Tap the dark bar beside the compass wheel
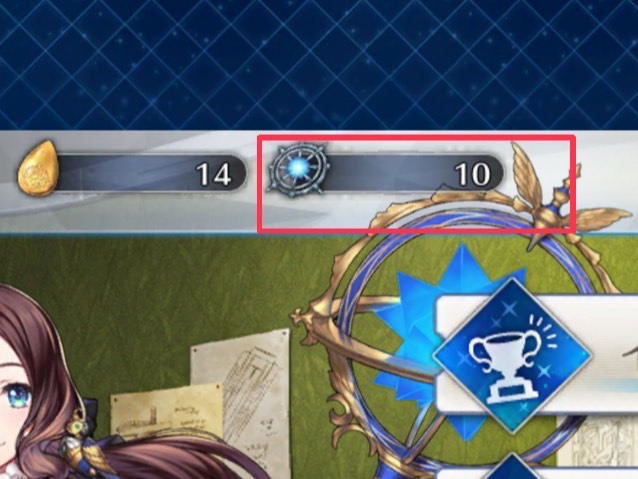 [x=413, y=173]
